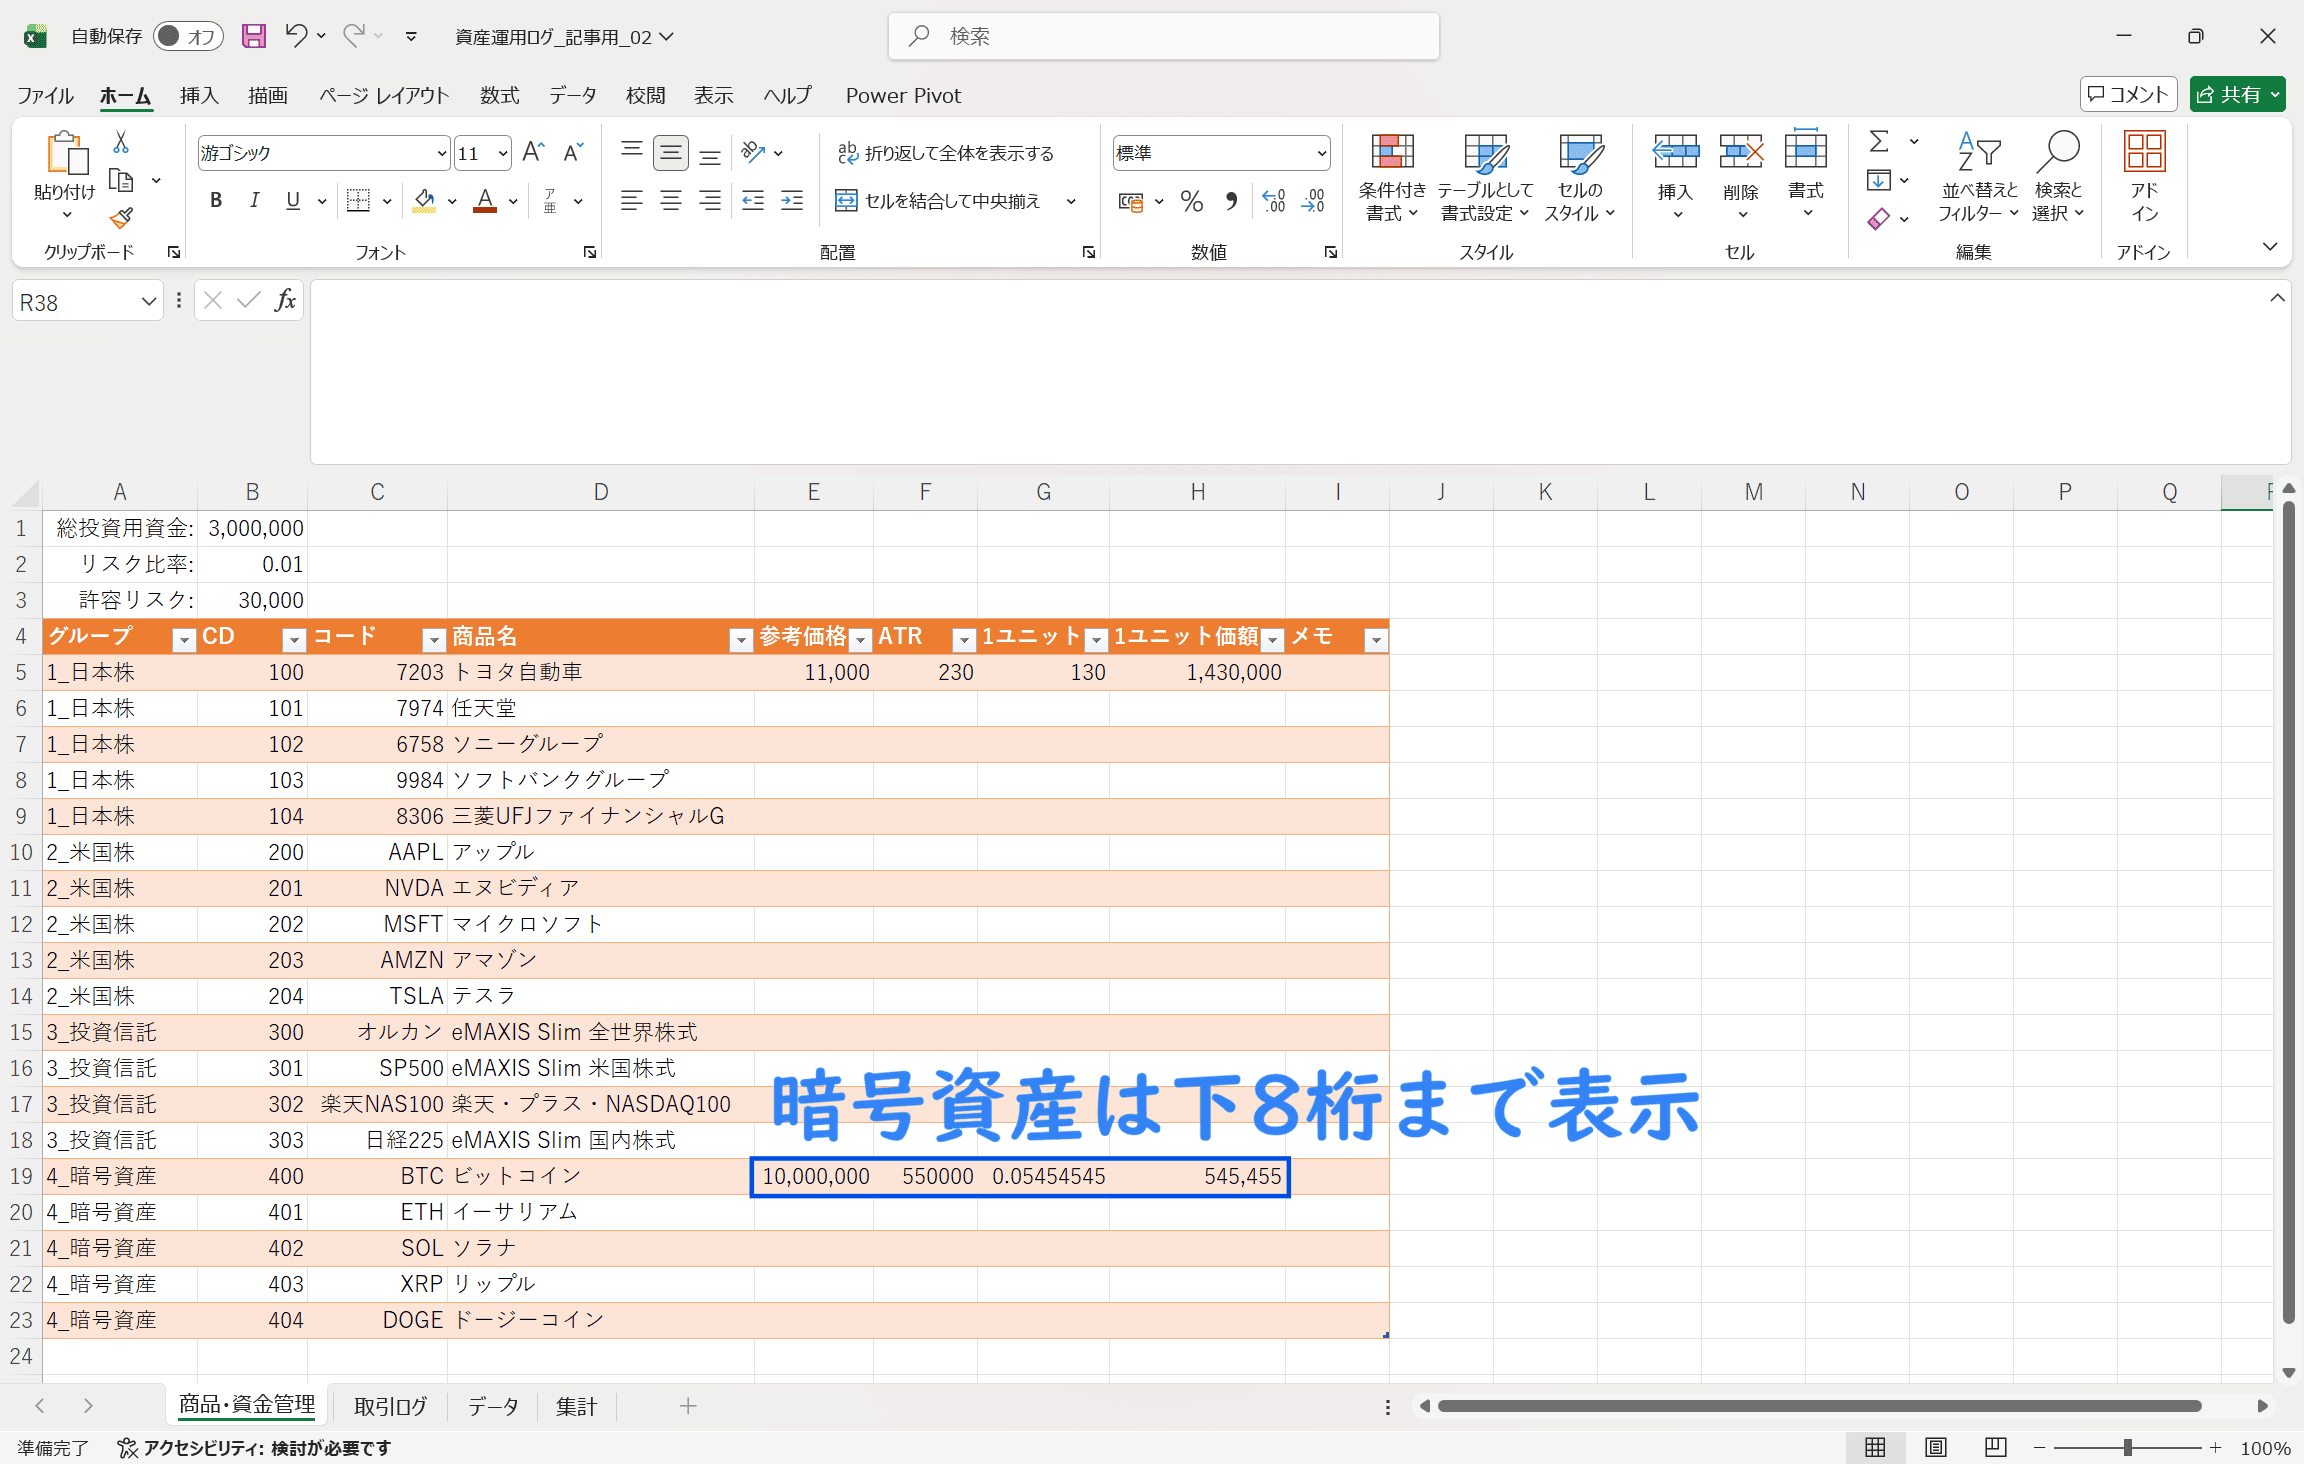Expand the font name combo box
This screenshot has height=1464, width=2304.
click(x=441, y=153)
